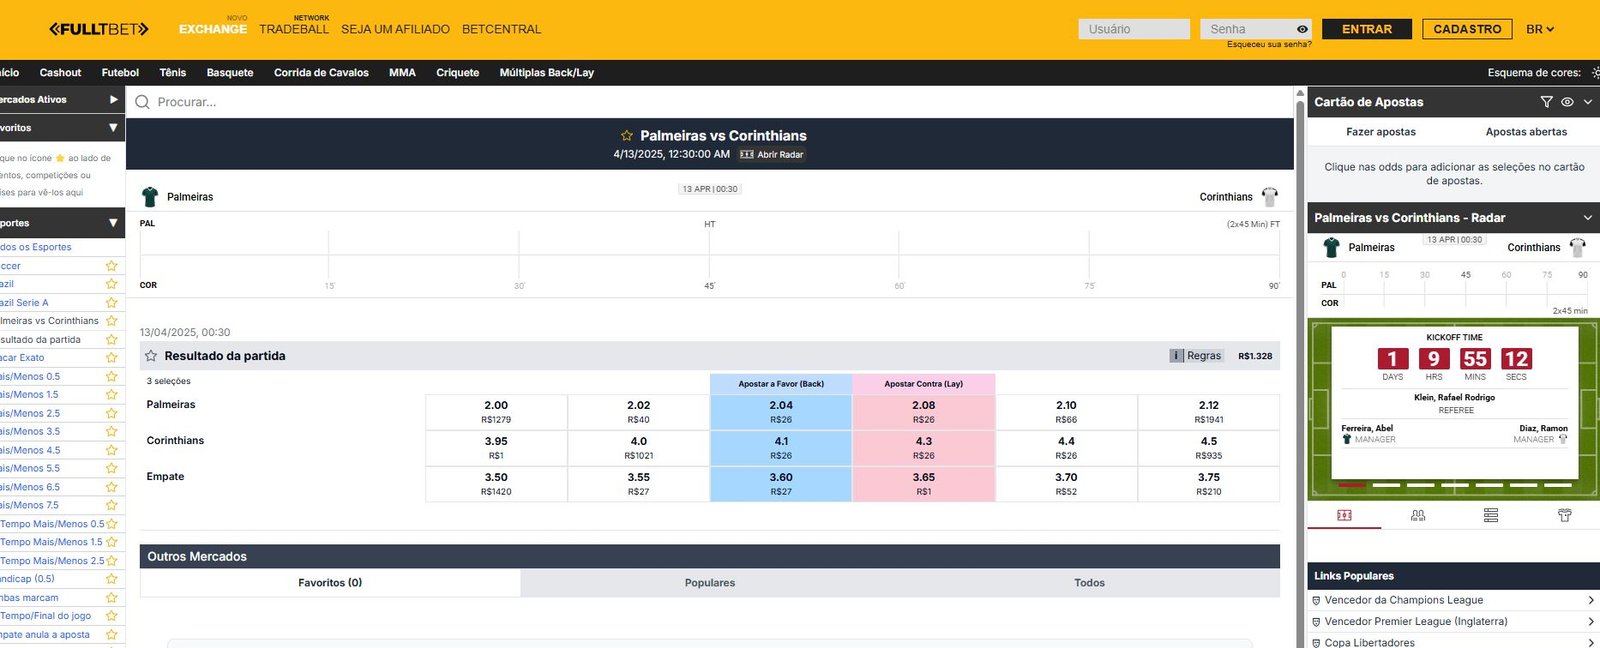Select the standings list icon in radar
1600x648 pixels.
[1491, 516]
